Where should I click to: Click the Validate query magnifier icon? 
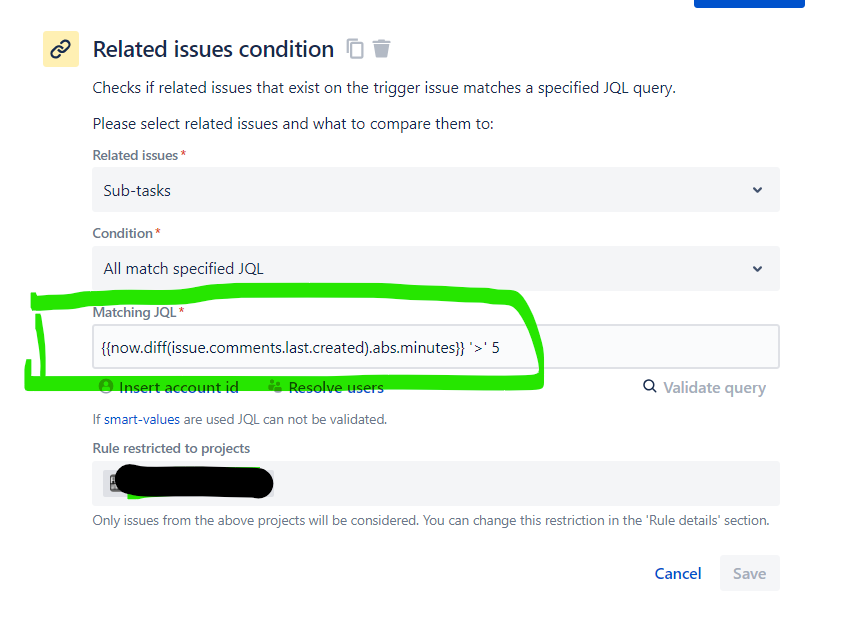650,386
